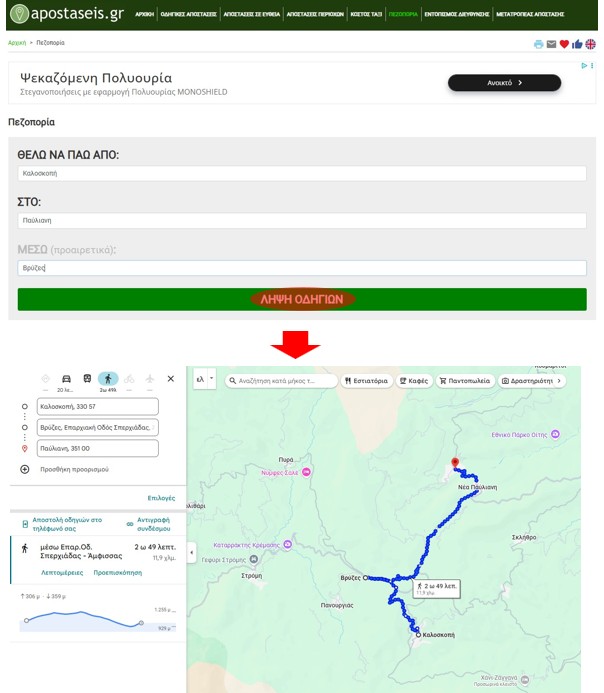The width and height of the screenshot is (604, 693).
Task: Filter map by Εστιατόρια restaurants chip
Action: 366,381
